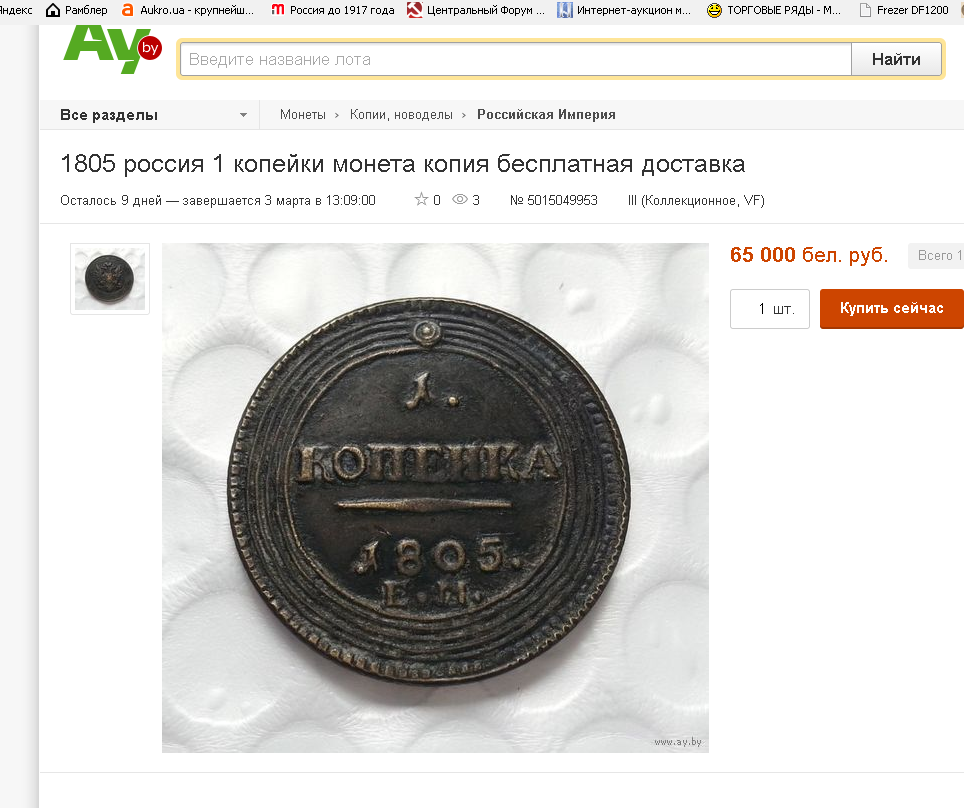This screenshot has height=808, width=964.
Task: Click the Найти search button
Action: point(896,59)
